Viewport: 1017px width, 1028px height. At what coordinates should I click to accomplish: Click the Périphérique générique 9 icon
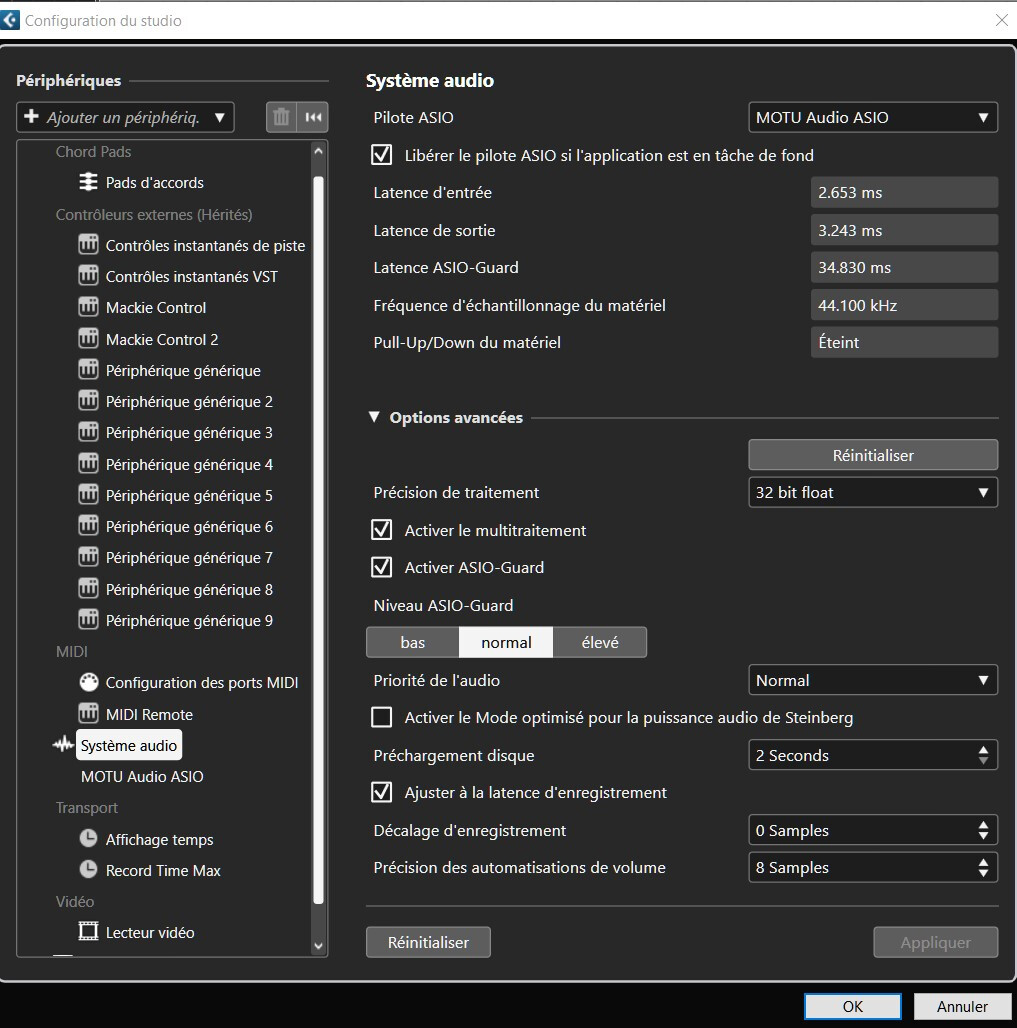88,620
